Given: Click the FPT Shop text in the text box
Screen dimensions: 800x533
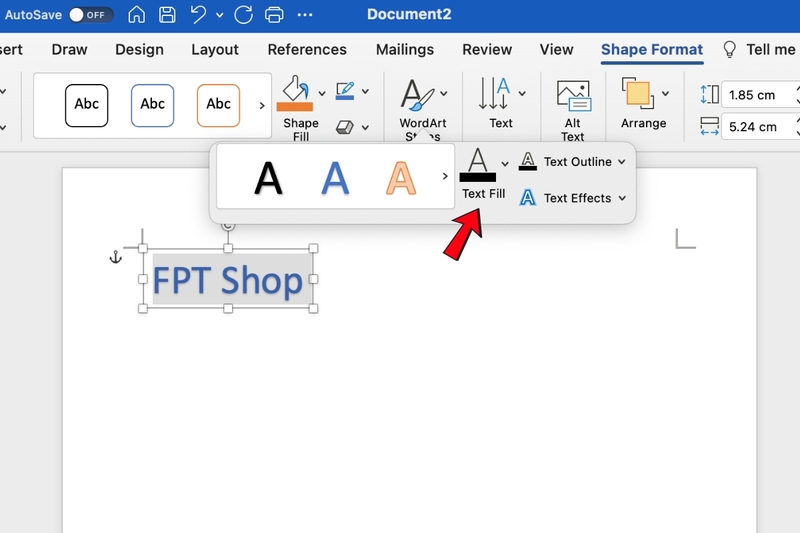Looking at the screenshot, I should pos(228,281).
